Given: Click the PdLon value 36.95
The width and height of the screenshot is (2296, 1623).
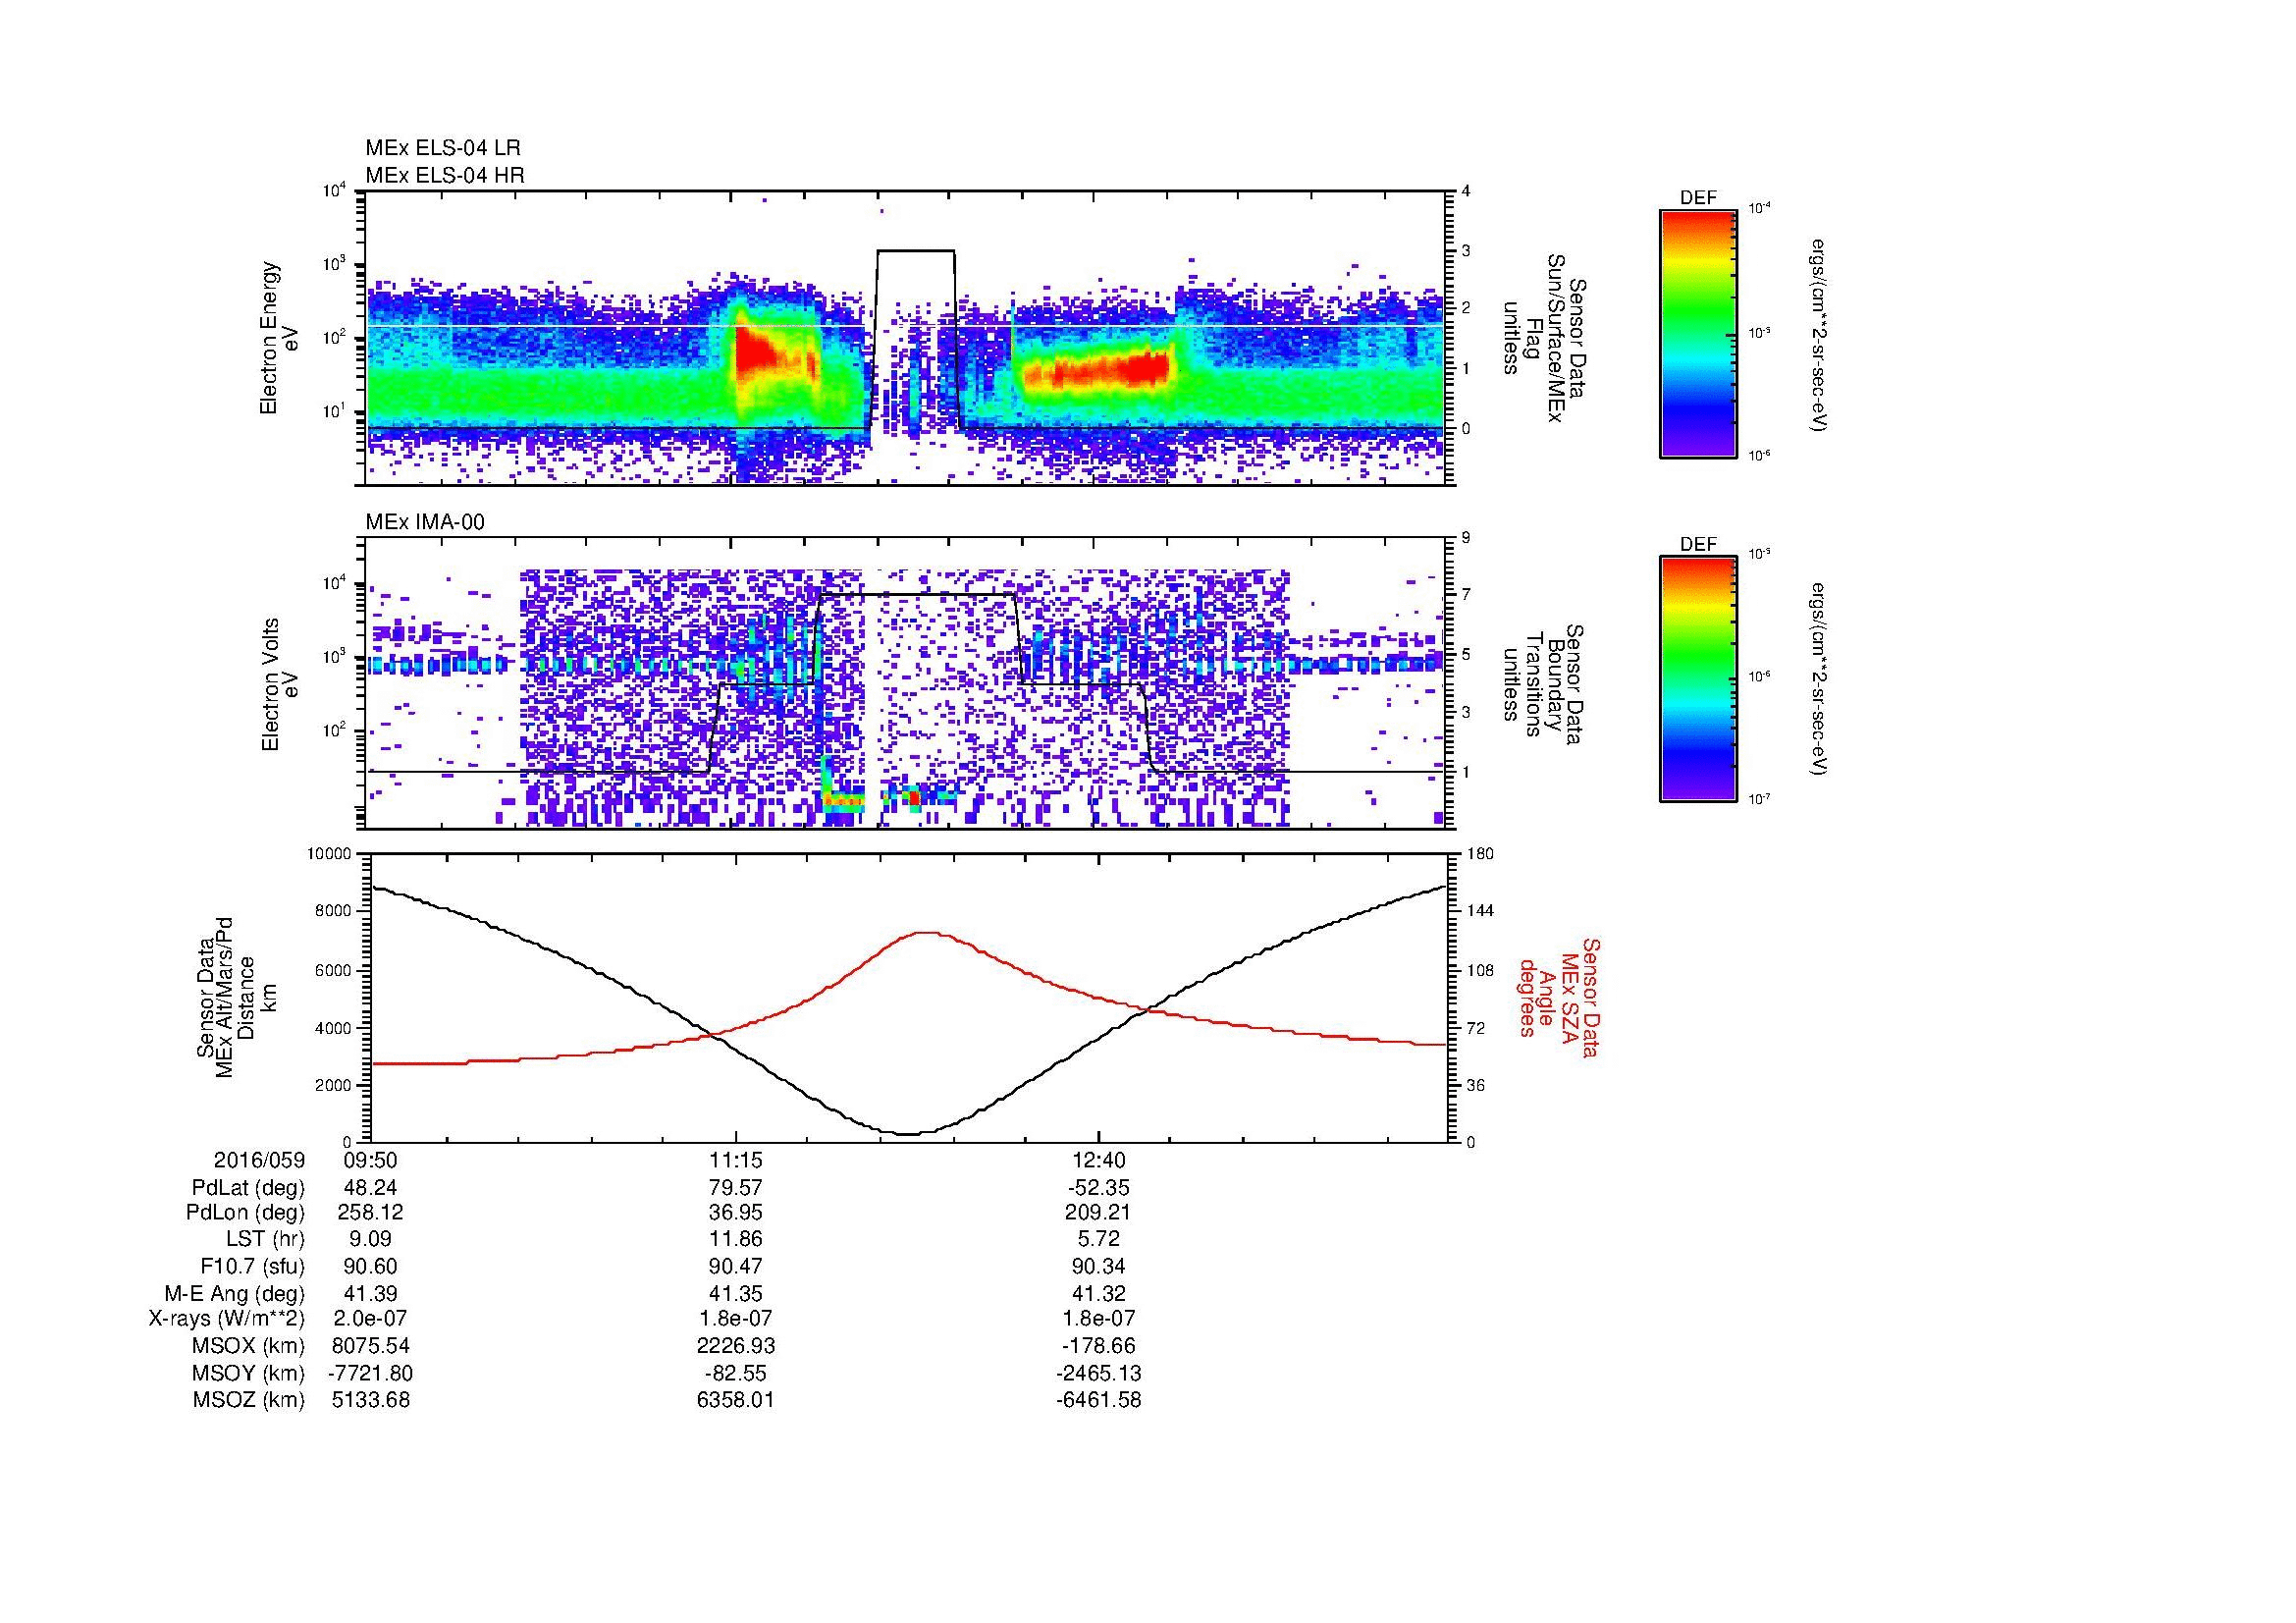Looking at the screenshot, I should [735, 1212].
